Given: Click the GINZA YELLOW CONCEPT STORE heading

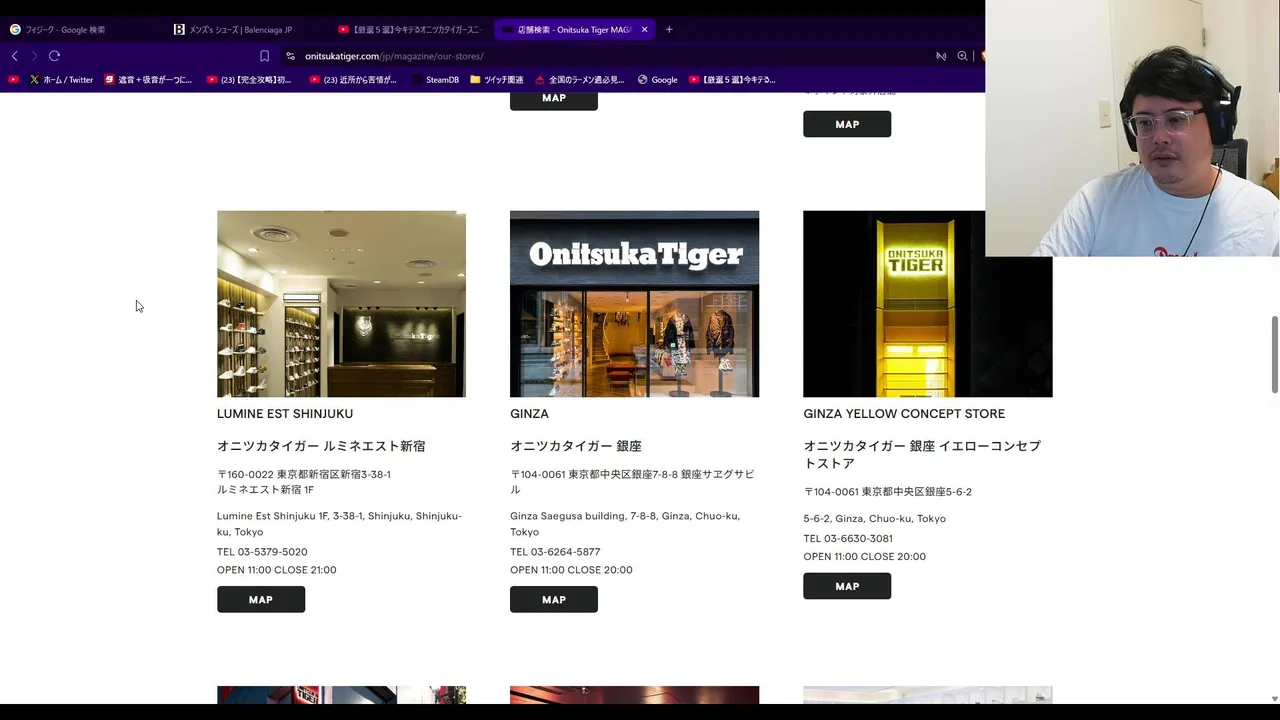Looking at the screenshot, I should click(x=904, y=413).
